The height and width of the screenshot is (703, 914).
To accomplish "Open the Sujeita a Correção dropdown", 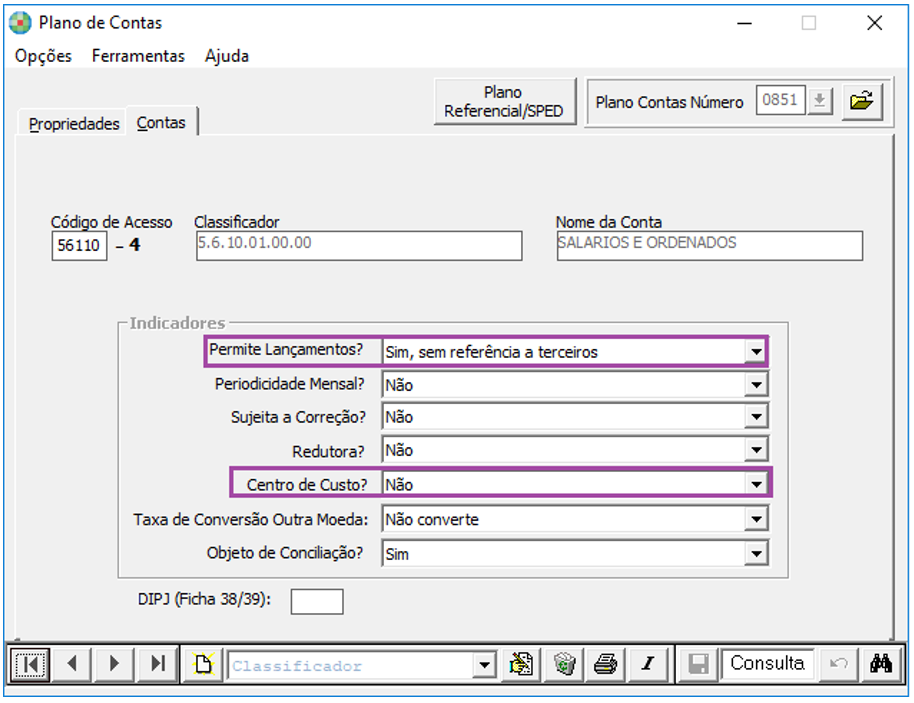I will pos(756,417).
